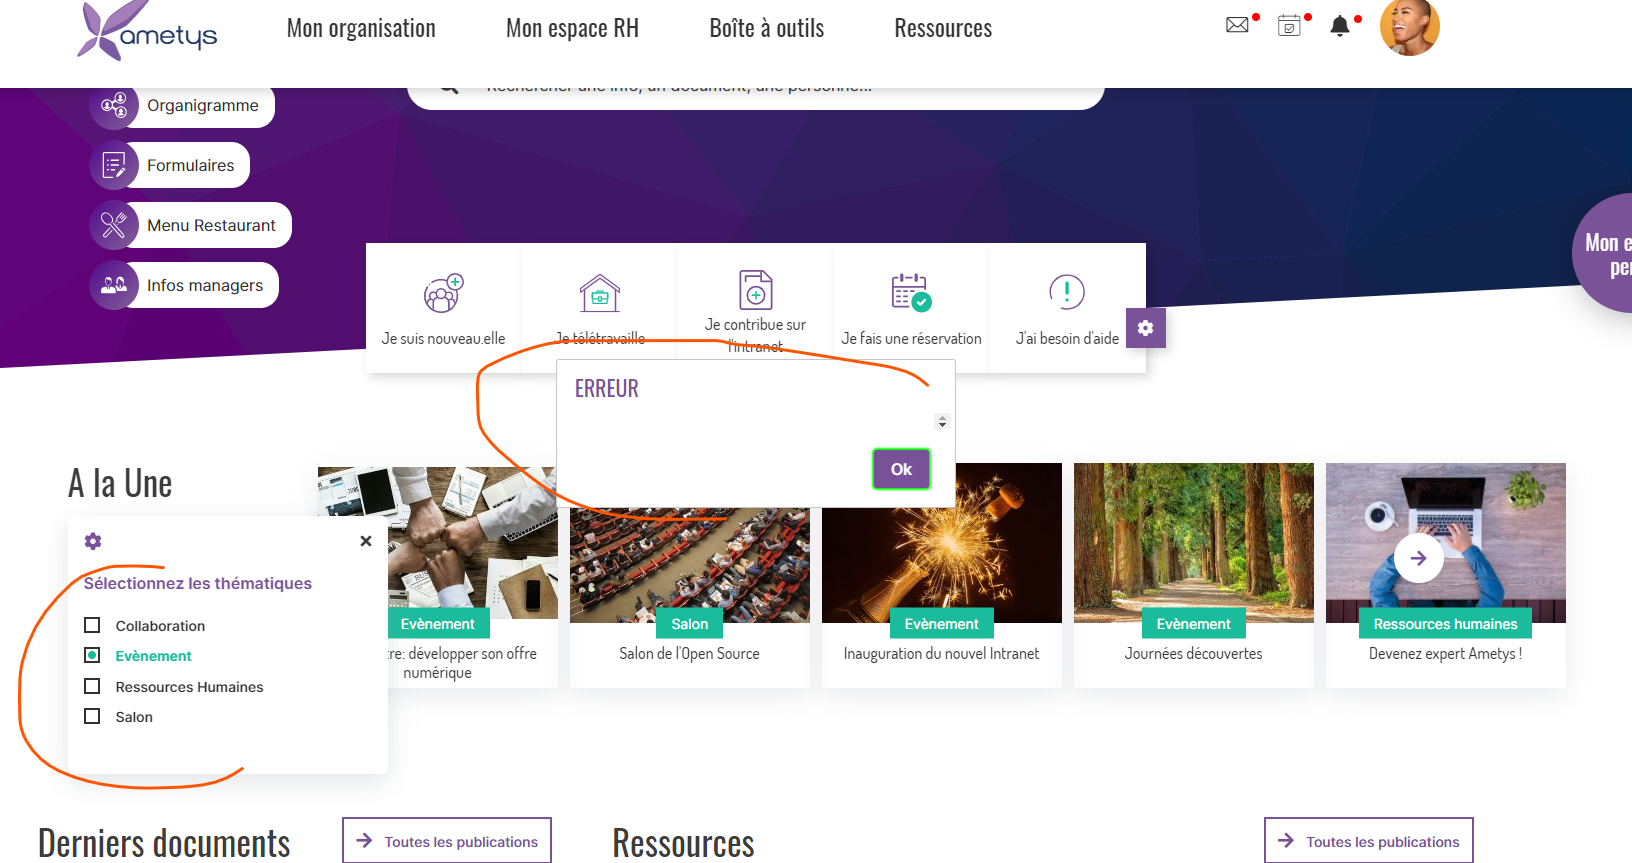The height and width of the screenshot is (863, 1632).
Task: Open the notifications bell
Action: coord(1340,26)
